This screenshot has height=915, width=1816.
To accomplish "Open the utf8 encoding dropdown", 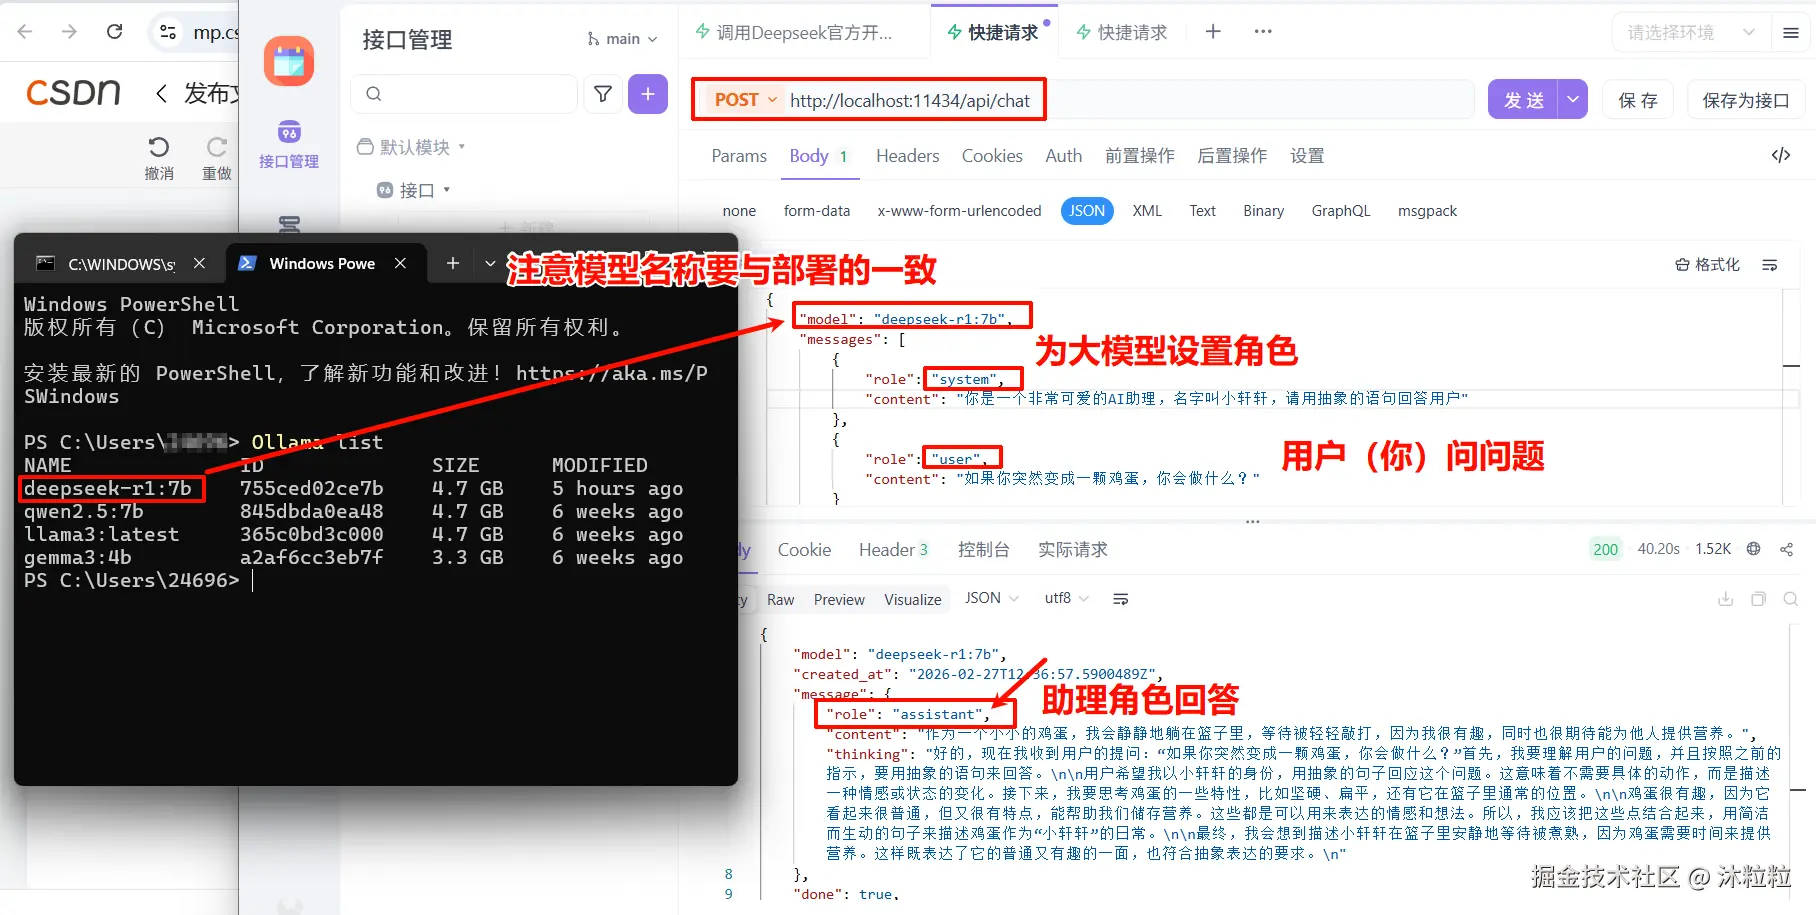I will [1066, 598].
